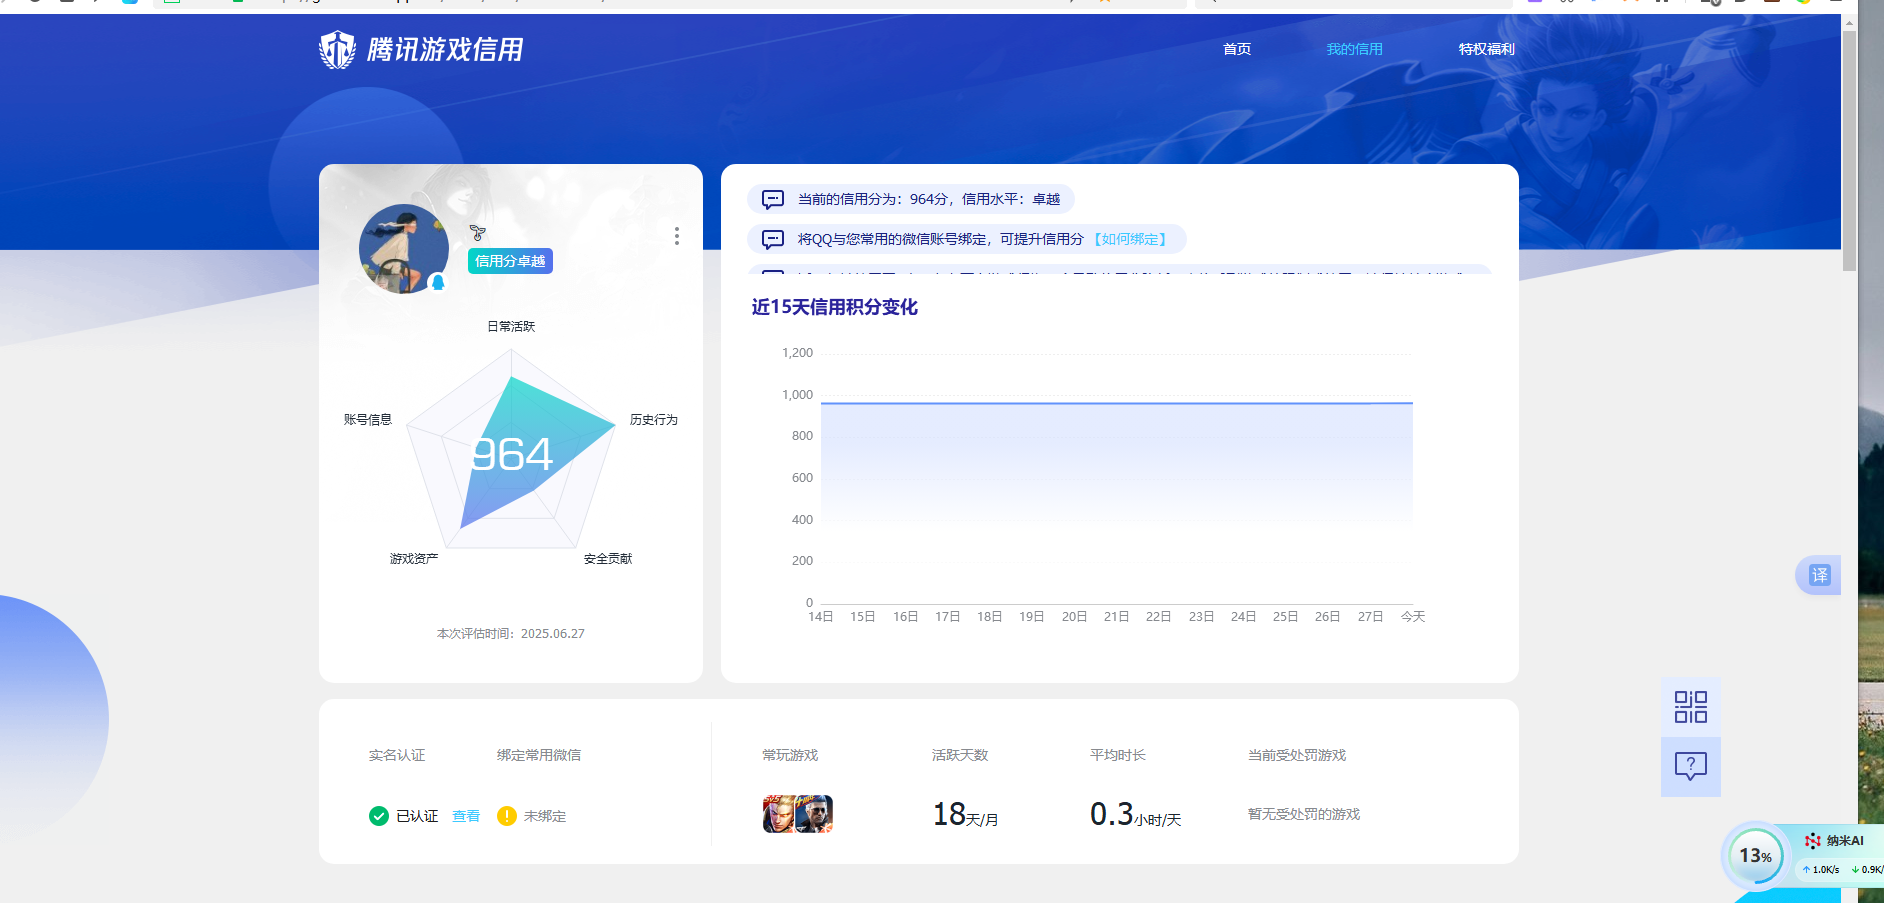Click the 当前受处罚游戏 heading
The image size is (1884, 903).
coord(1297,755)
